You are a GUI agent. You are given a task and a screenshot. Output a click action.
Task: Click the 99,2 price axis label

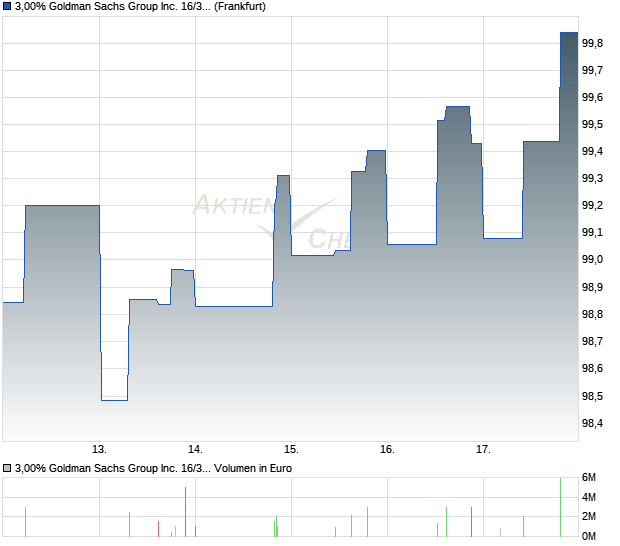pos(592,205)
